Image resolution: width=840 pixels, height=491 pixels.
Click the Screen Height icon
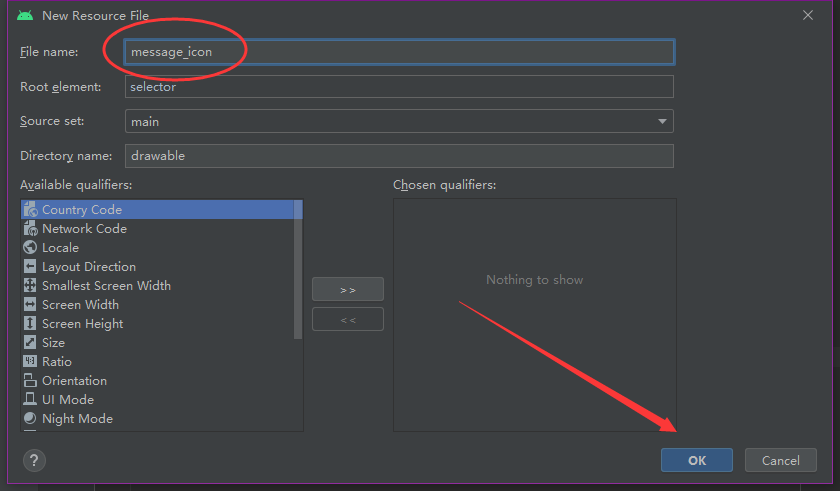coord(30,323)
